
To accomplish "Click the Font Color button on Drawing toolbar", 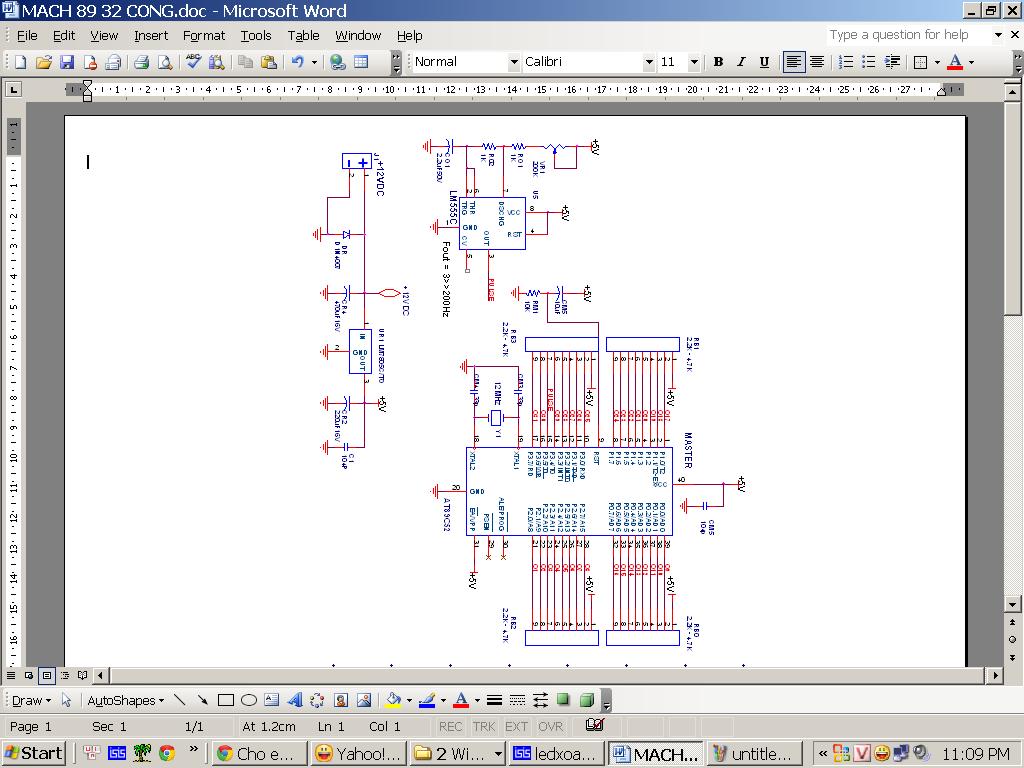I will pyautogui.click(x=461, y=700).
